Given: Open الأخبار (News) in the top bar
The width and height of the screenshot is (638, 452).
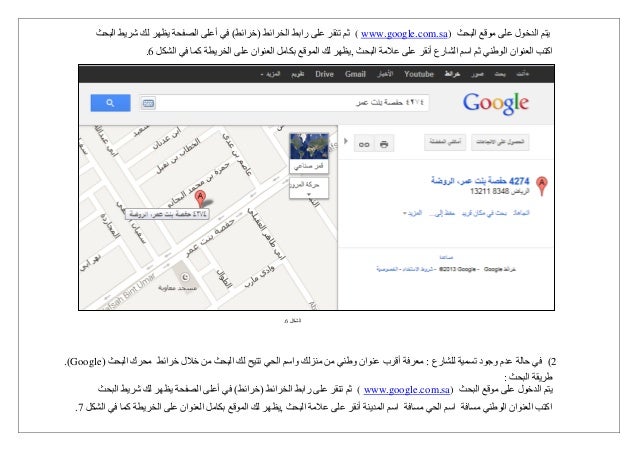Looking at the screenshot, I should [x=385, y=74].
